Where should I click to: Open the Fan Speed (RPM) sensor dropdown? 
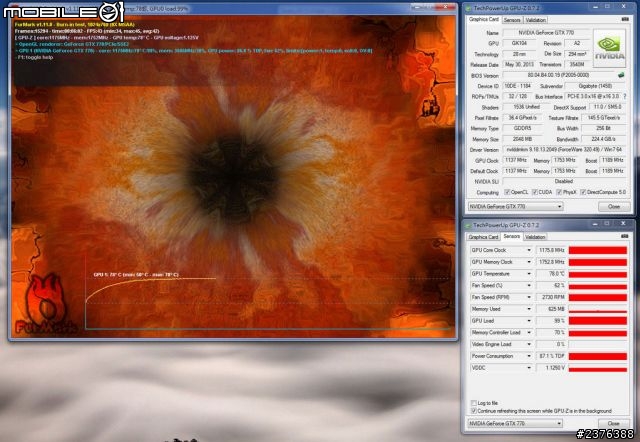tap(529, 297)
